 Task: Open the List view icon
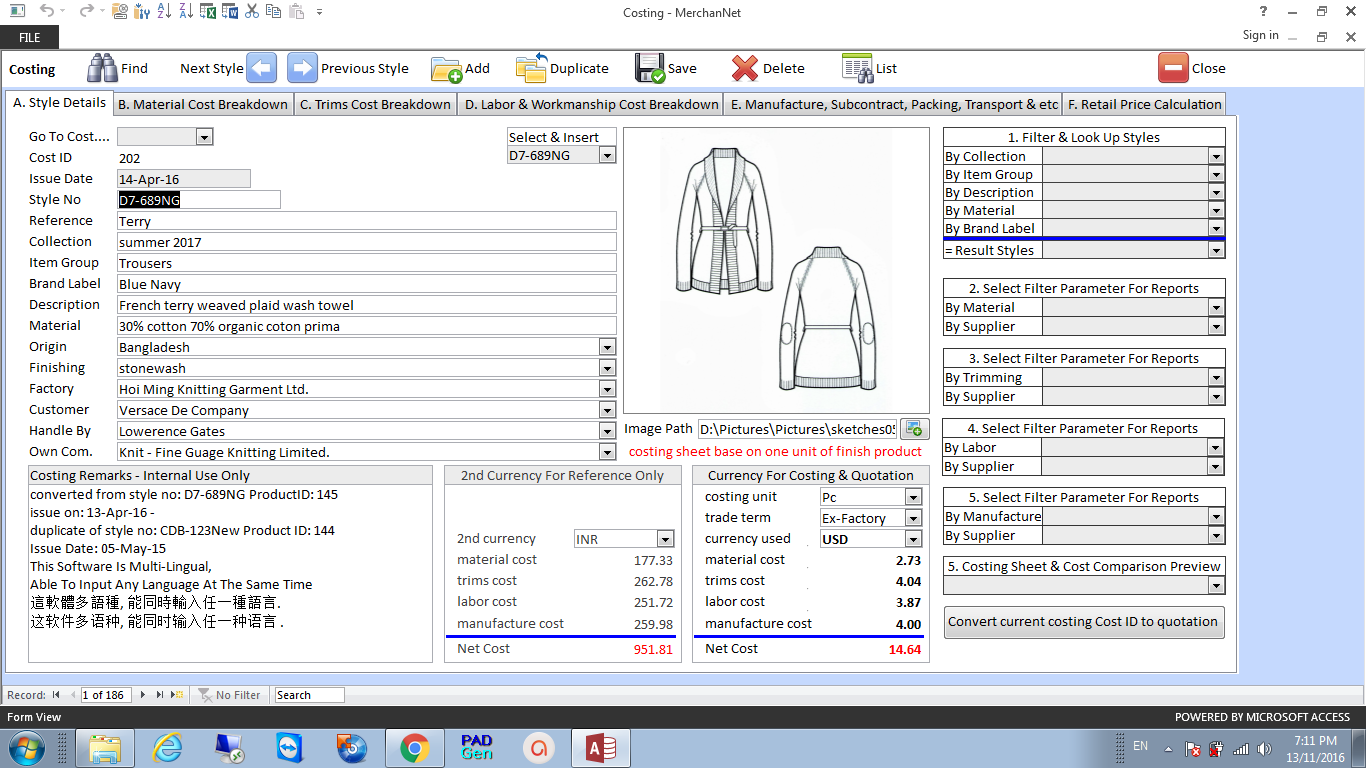coord(857,68)
